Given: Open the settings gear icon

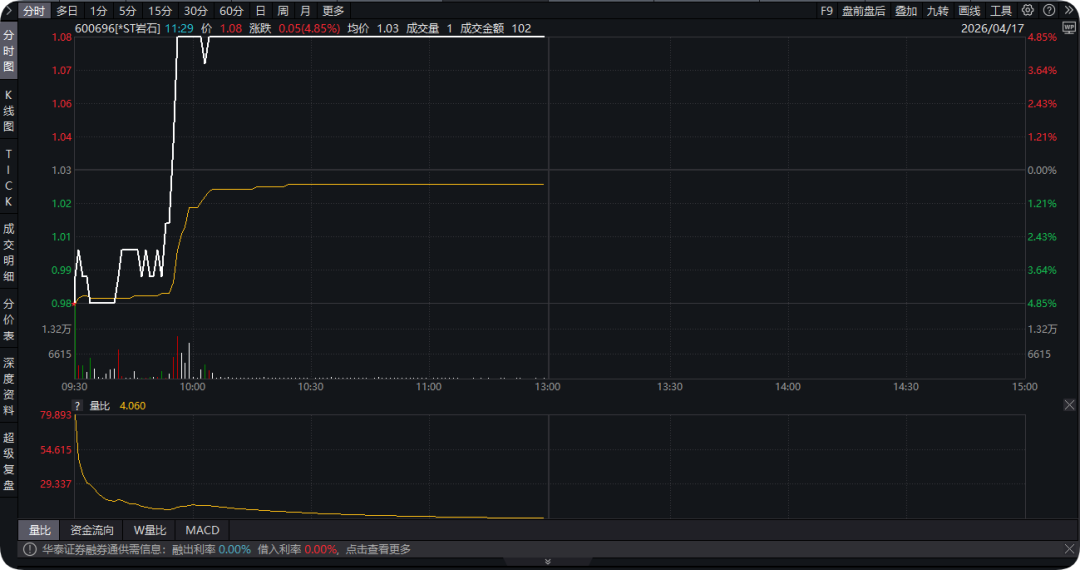Looking at the screenshot, I should coord(1028,10).
